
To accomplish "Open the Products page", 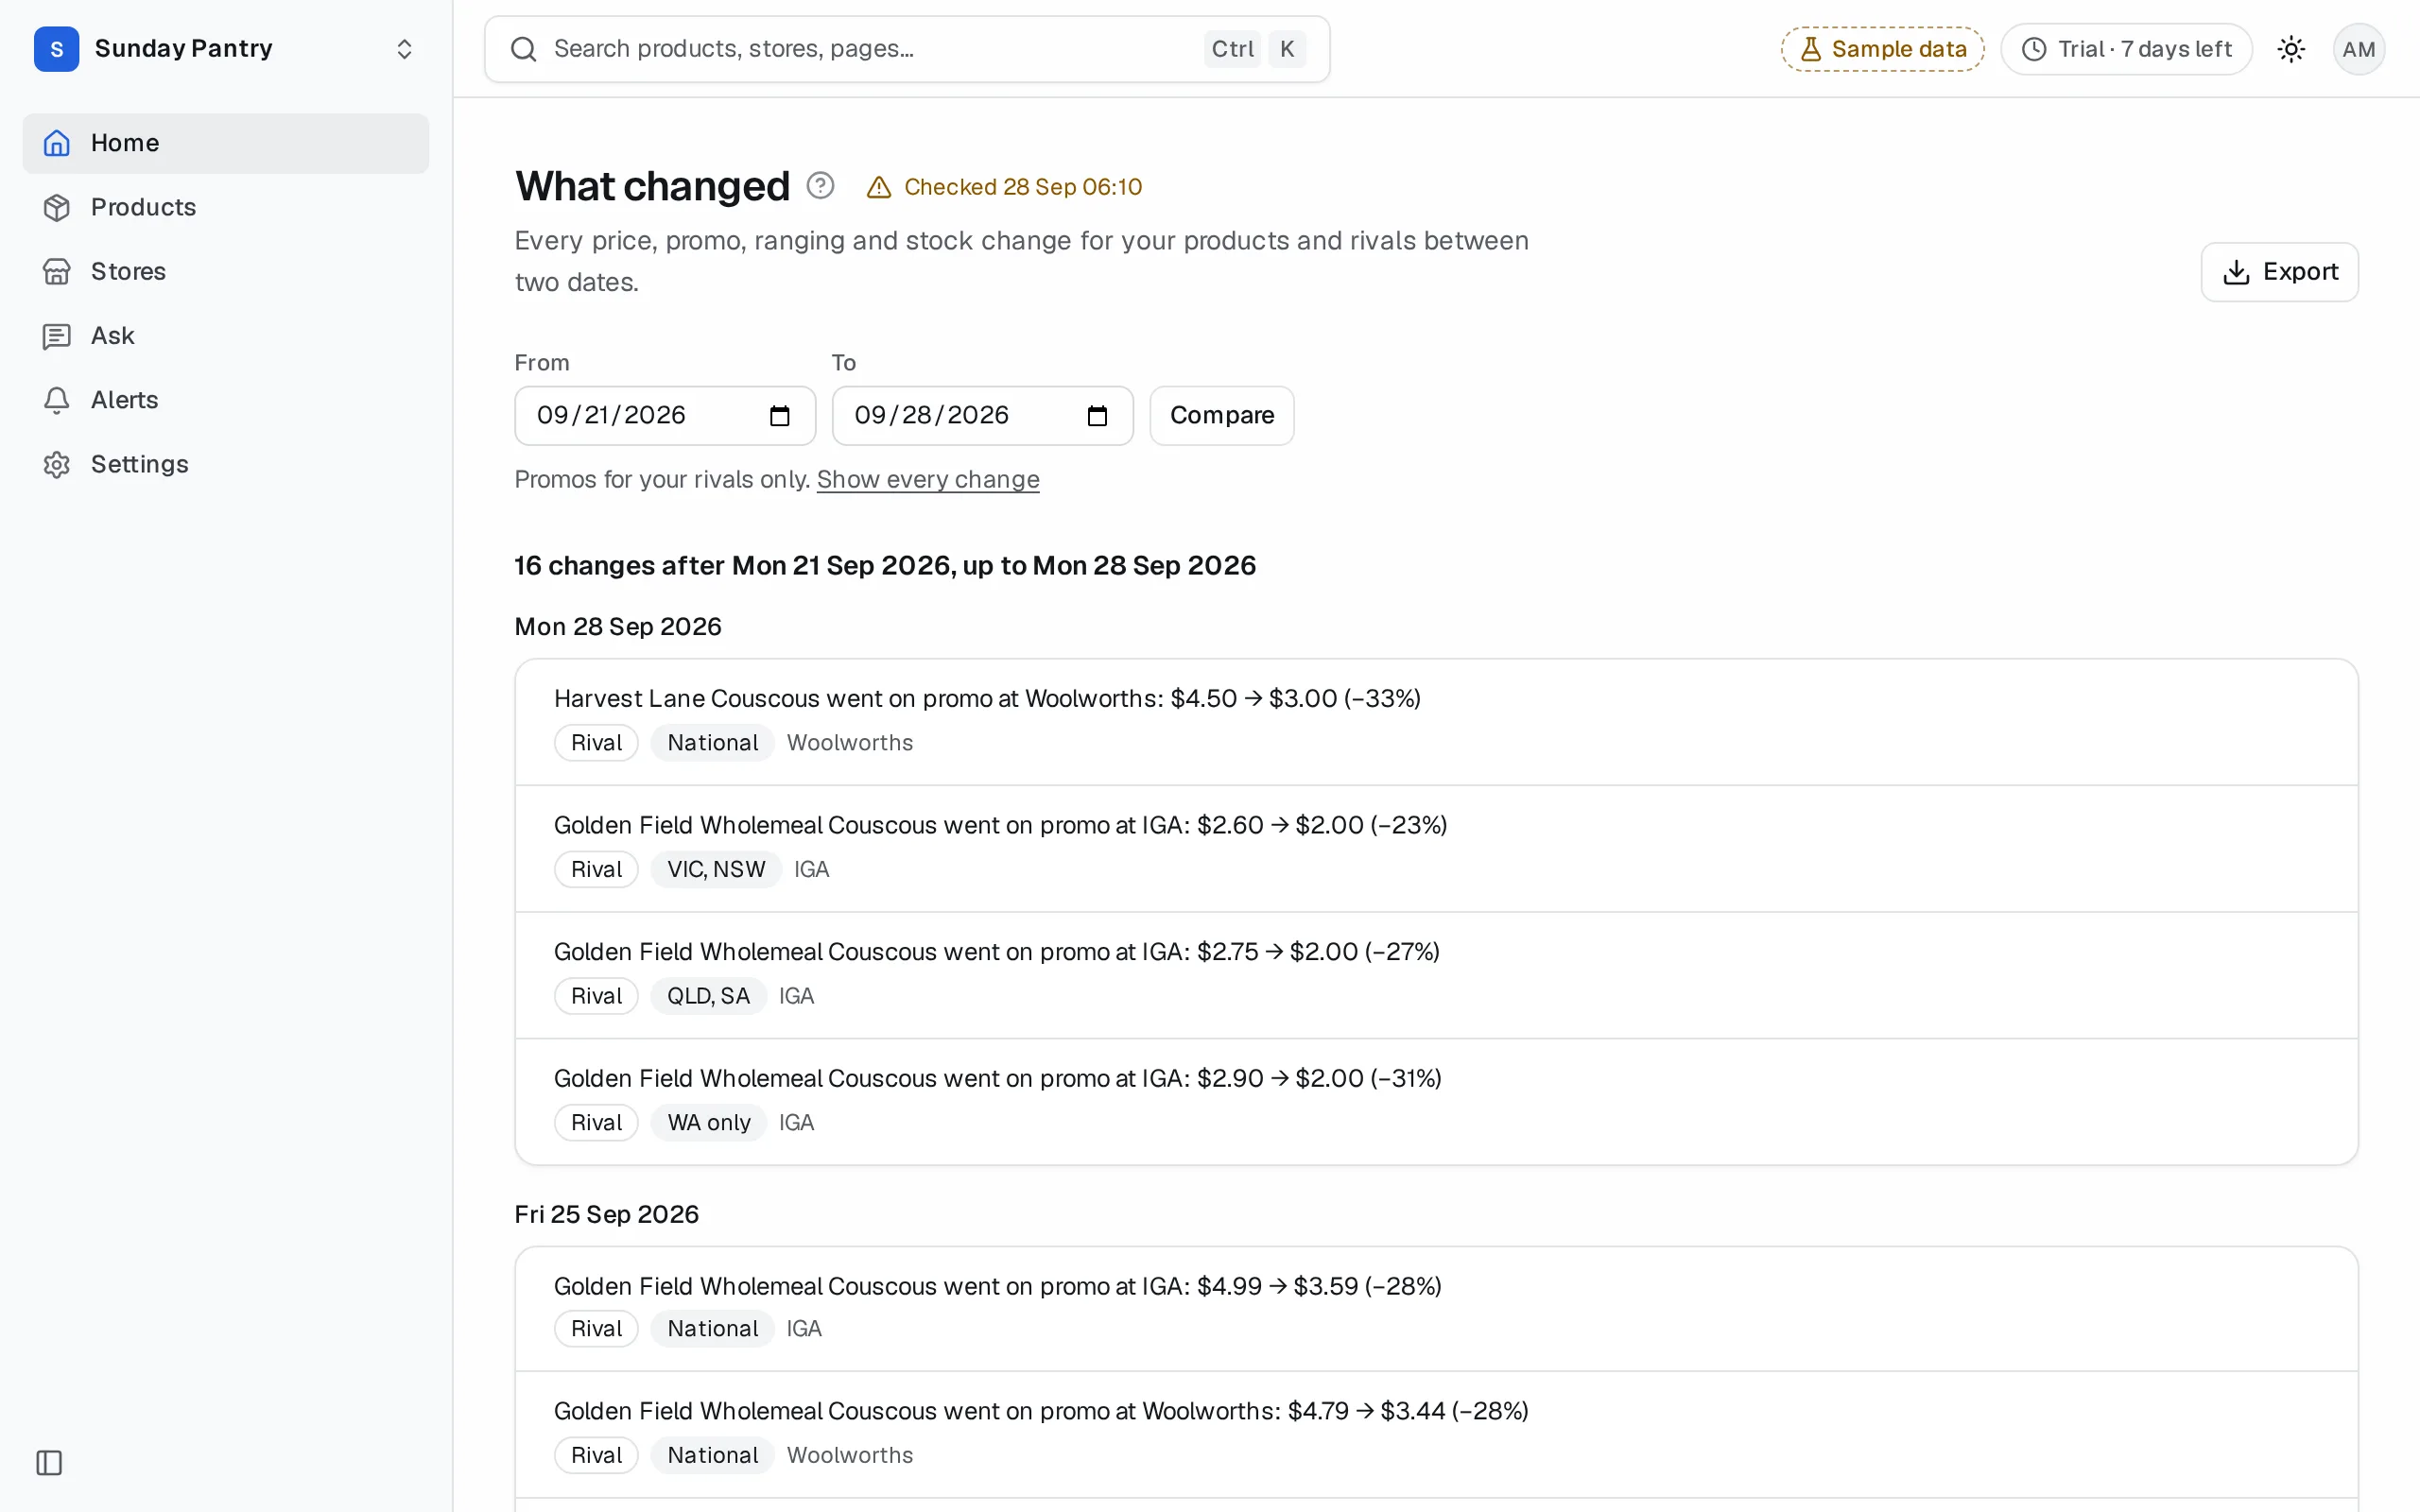I will coord(225,207).
